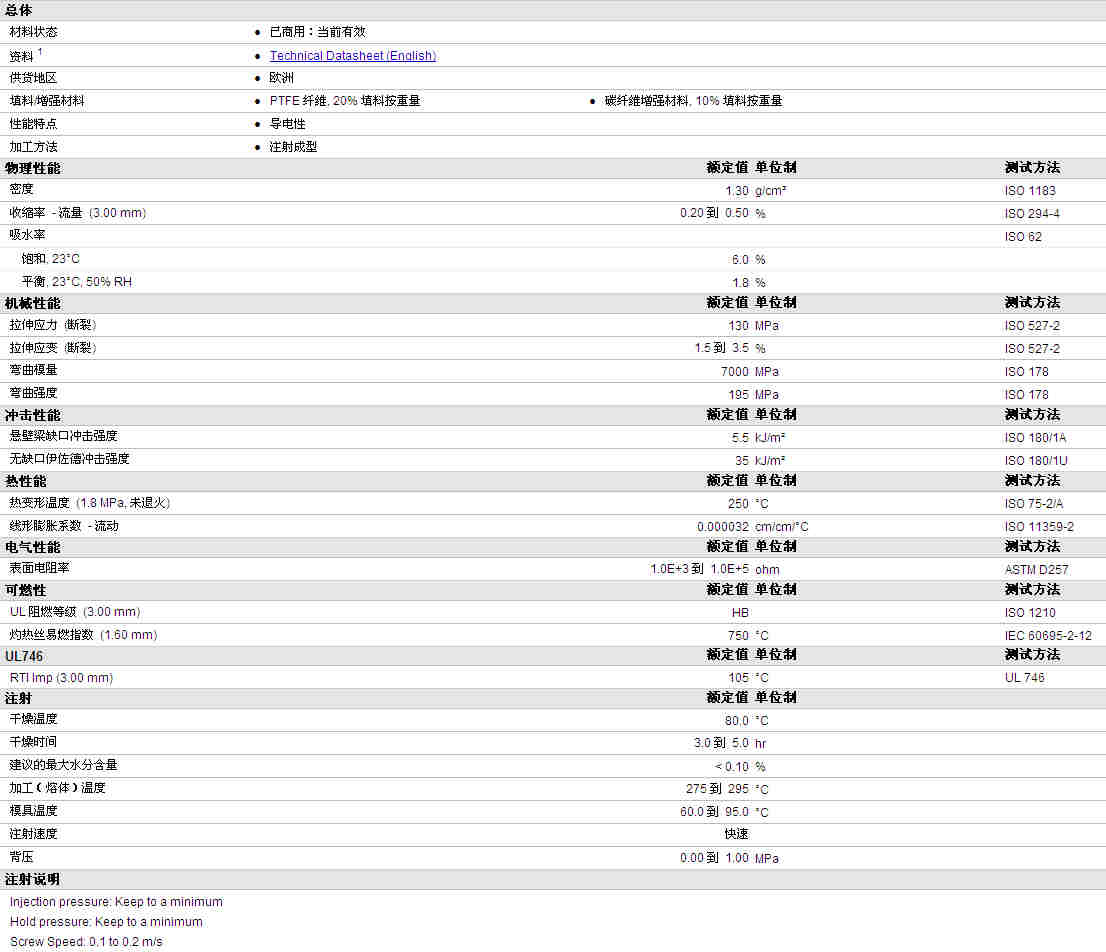Click the 加工（熔体）温度 row label
Screen dimensions: 1106x952
coord(57,788)
